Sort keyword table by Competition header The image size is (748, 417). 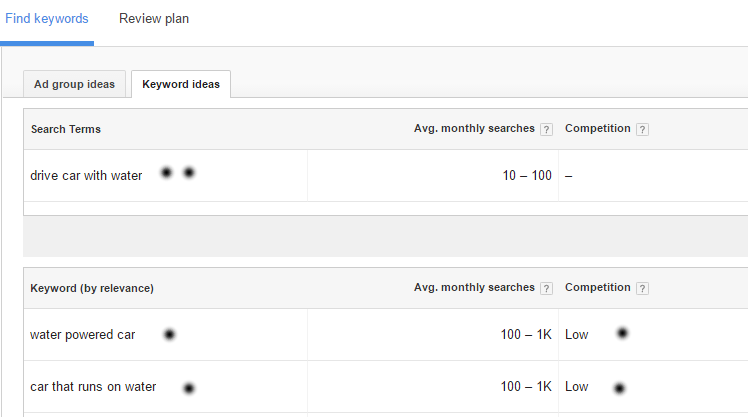click(x=597, y=287)
